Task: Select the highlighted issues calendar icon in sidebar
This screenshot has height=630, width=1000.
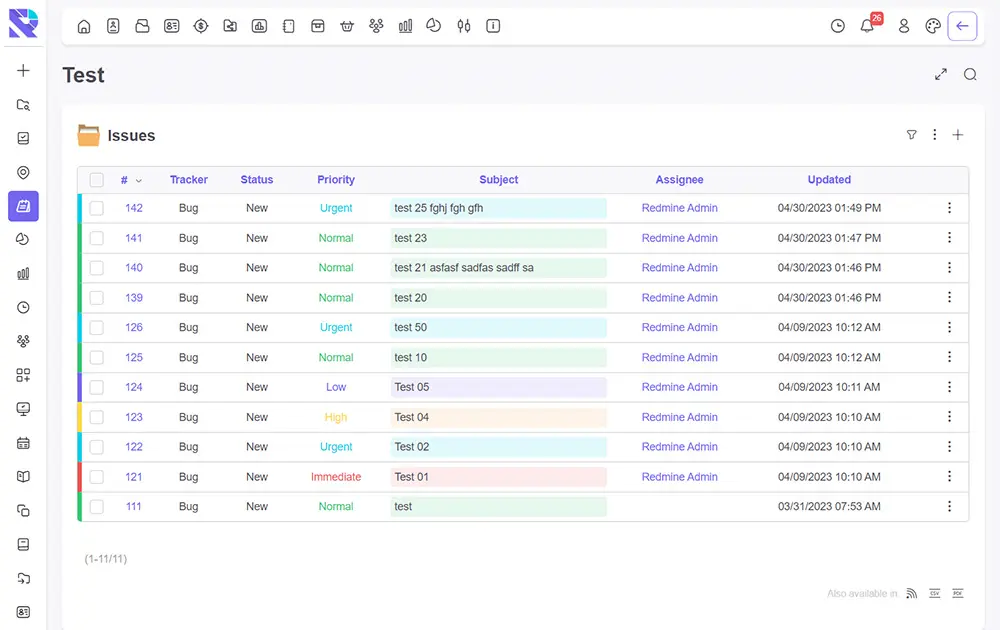Action: (23, 206)
